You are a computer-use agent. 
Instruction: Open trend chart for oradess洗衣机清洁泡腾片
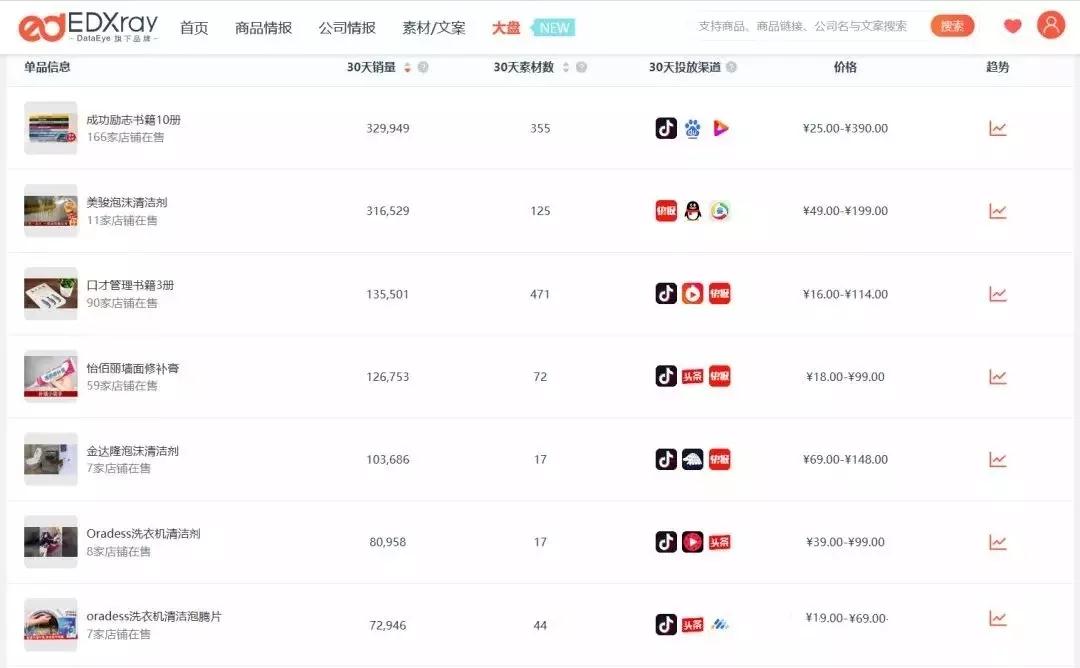997,618
